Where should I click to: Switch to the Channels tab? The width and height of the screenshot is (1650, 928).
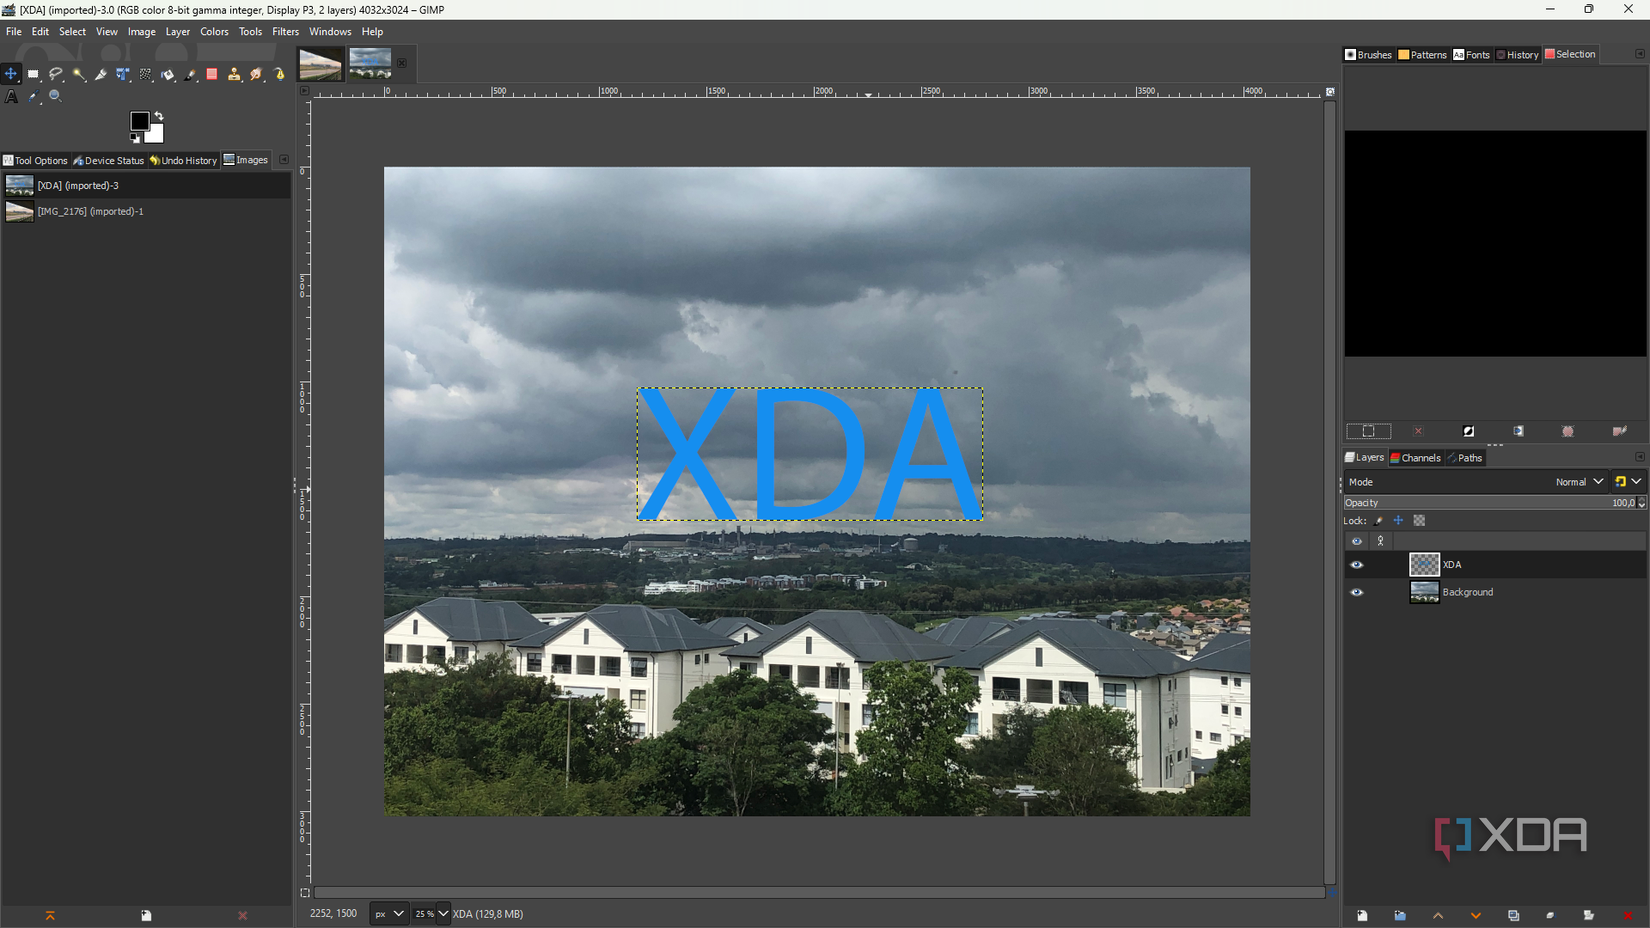click(x=1415, y=458)
